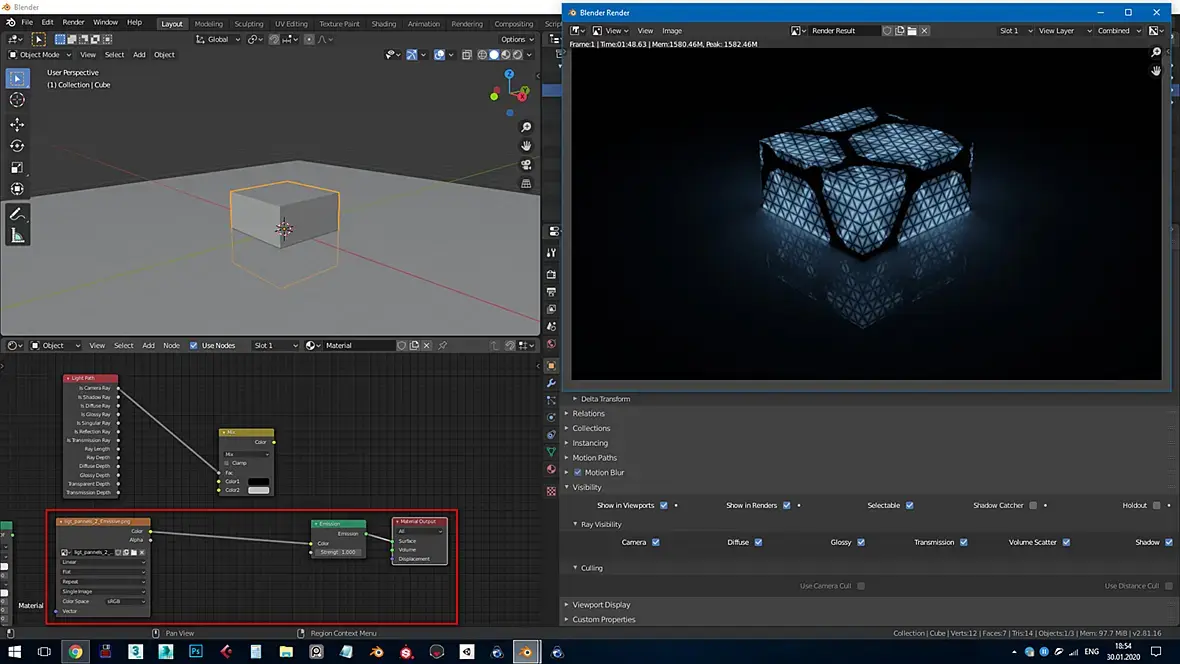
Task: Click Windows Start button on taskbar
Action: 13,652
